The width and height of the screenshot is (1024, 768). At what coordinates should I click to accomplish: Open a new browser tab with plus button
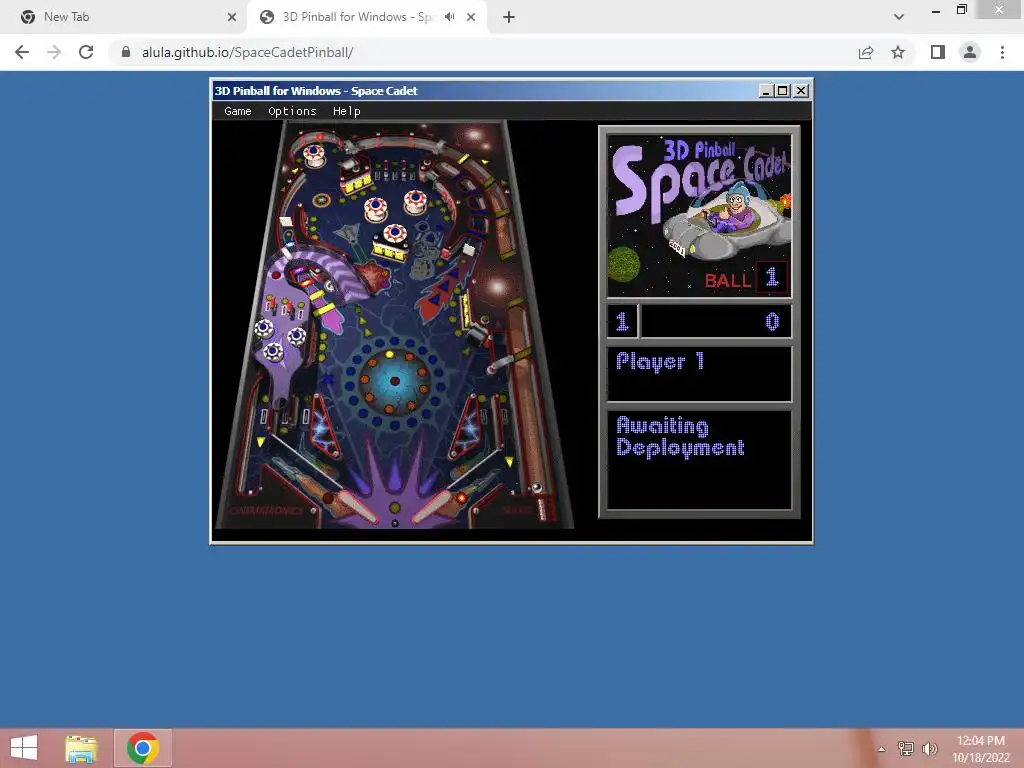(x=509, y=17)
